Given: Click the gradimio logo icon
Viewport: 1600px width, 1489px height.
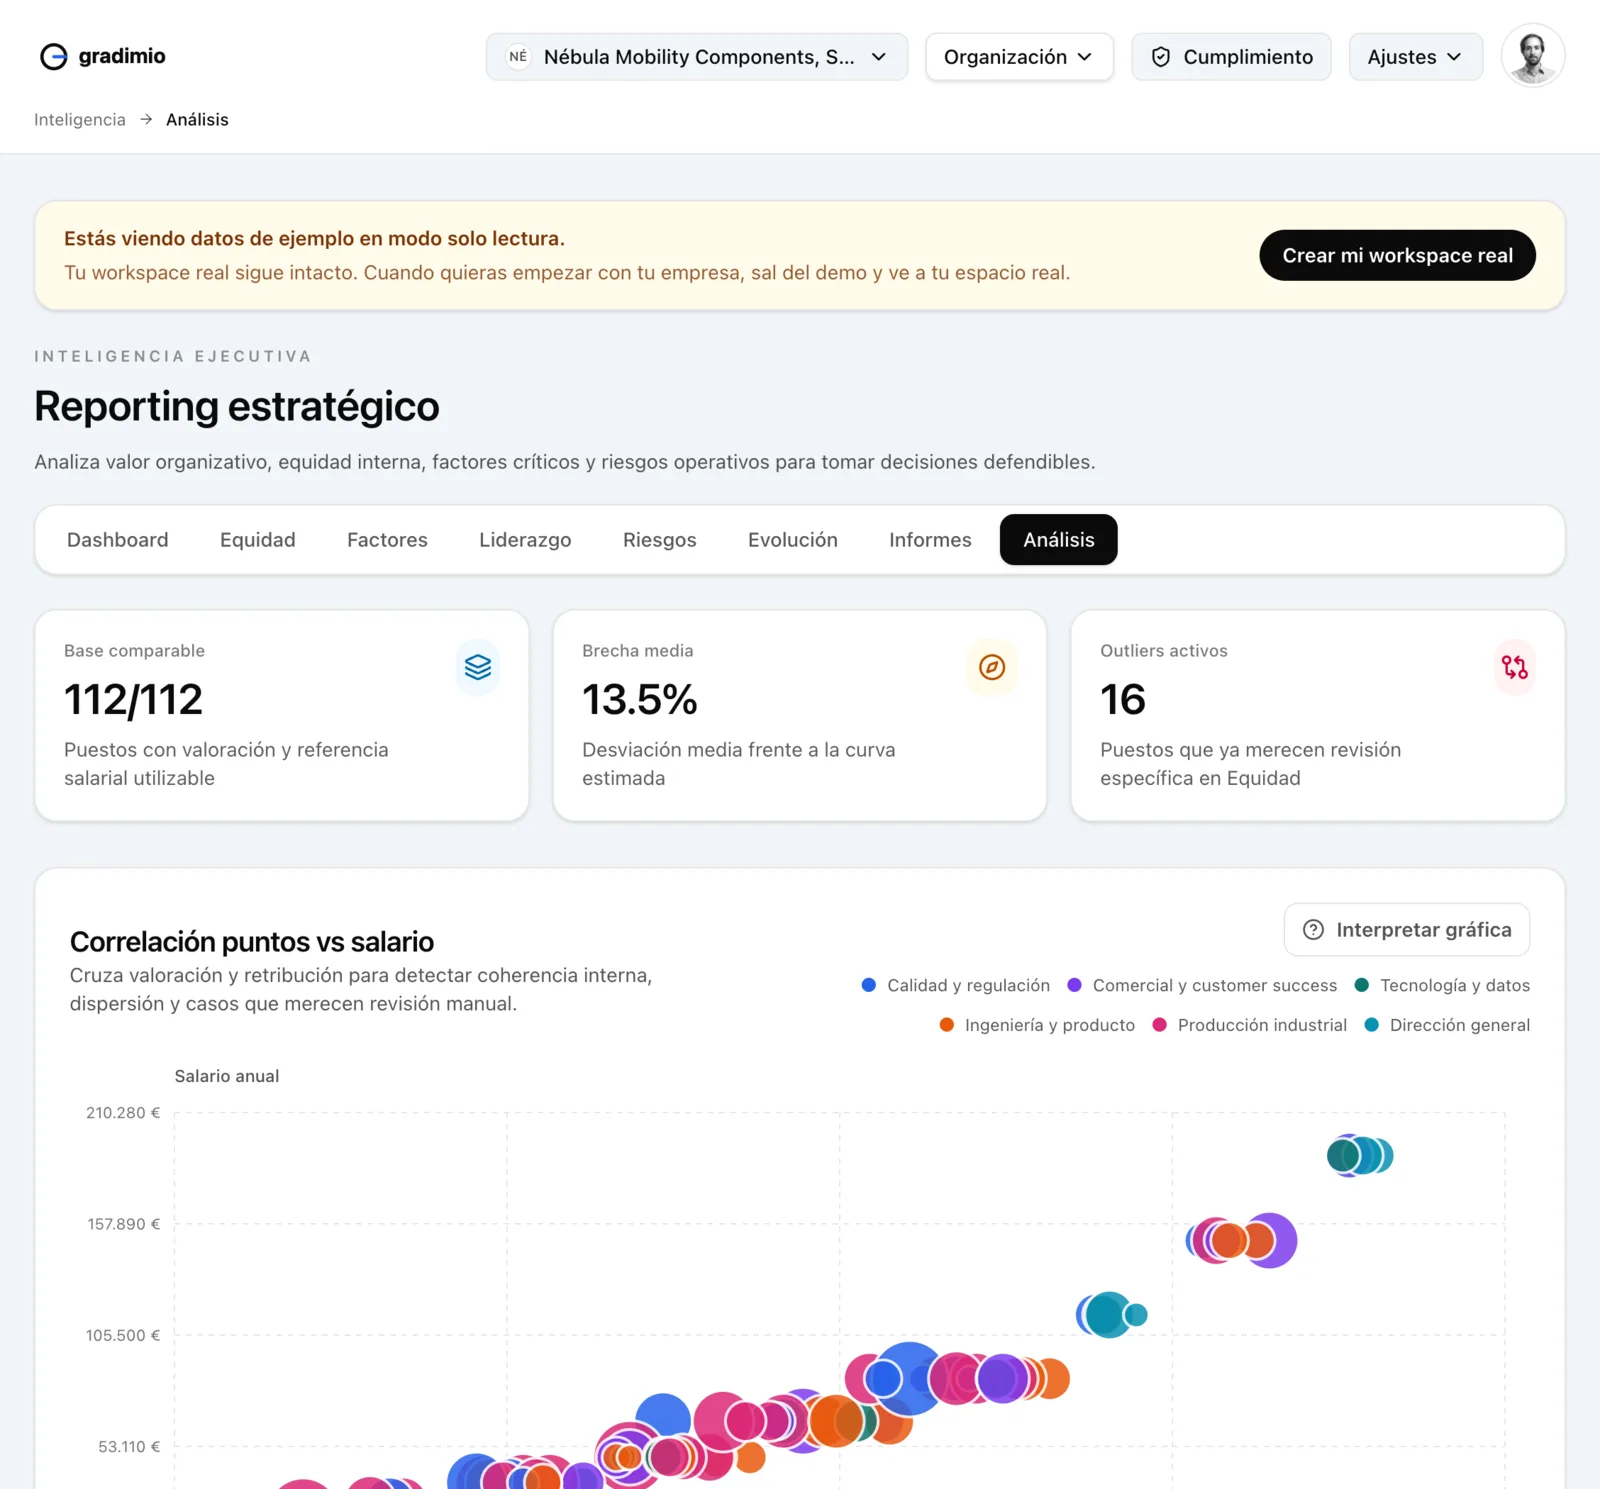Looking at the screenshot, I should (53, 56).
